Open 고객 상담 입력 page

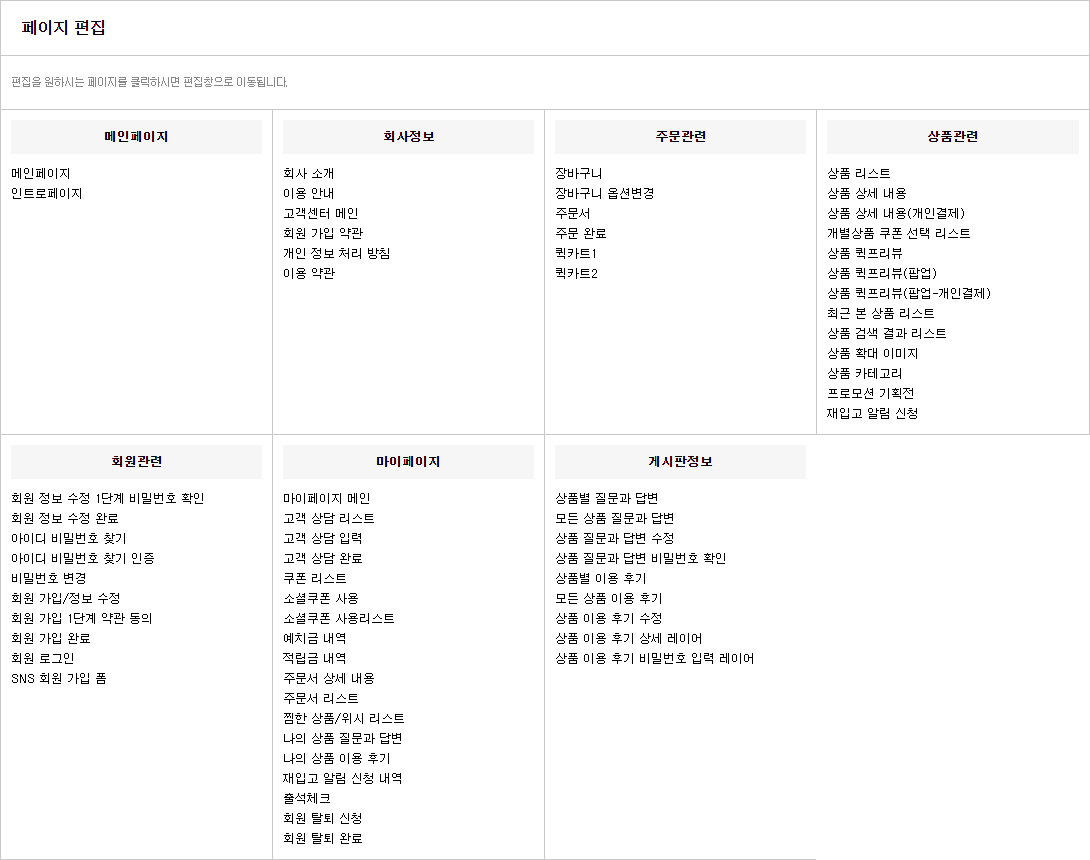[323, 539]
